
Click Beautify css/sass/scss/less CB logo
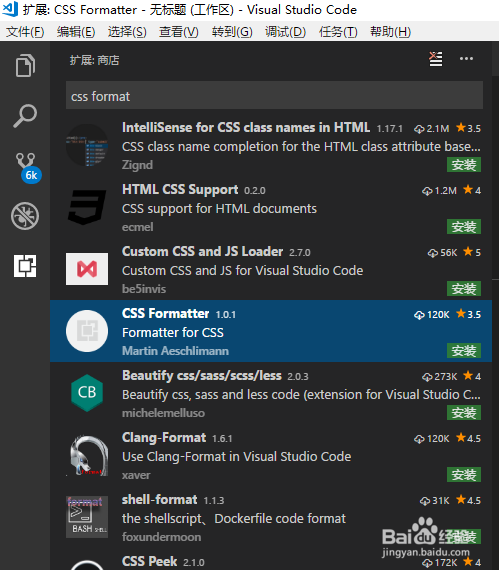click(87, 393)
